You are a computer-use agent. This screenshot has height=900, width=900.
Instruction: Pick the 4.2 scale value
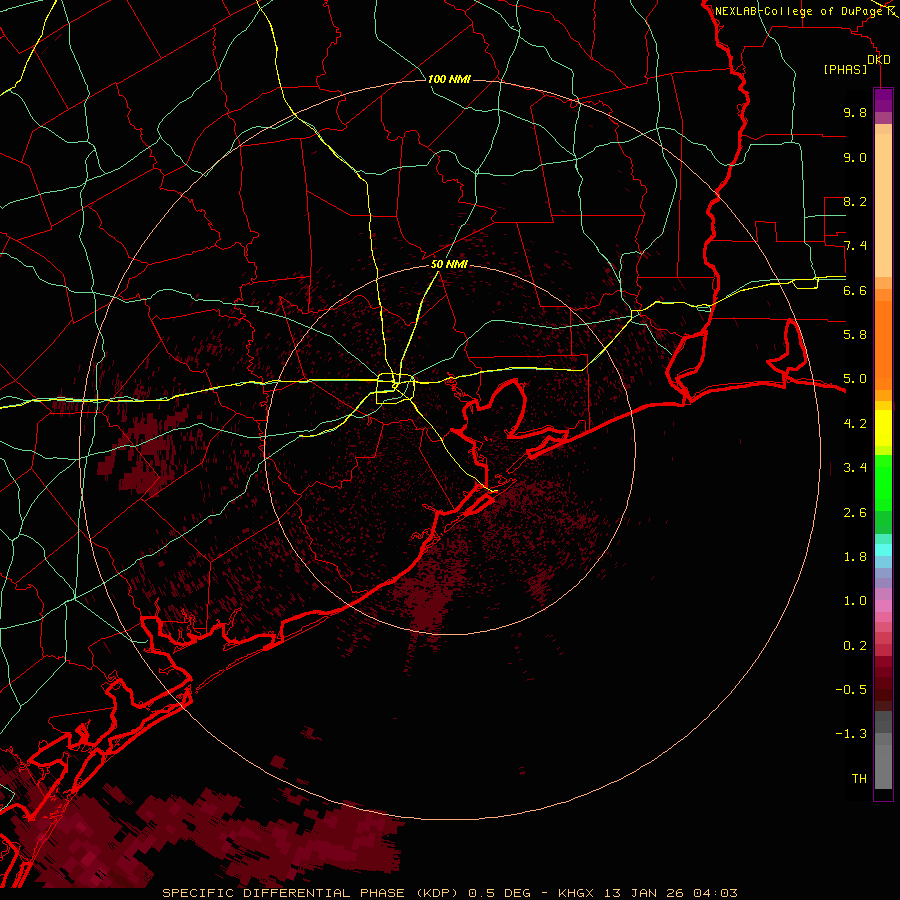coord(855,424)
